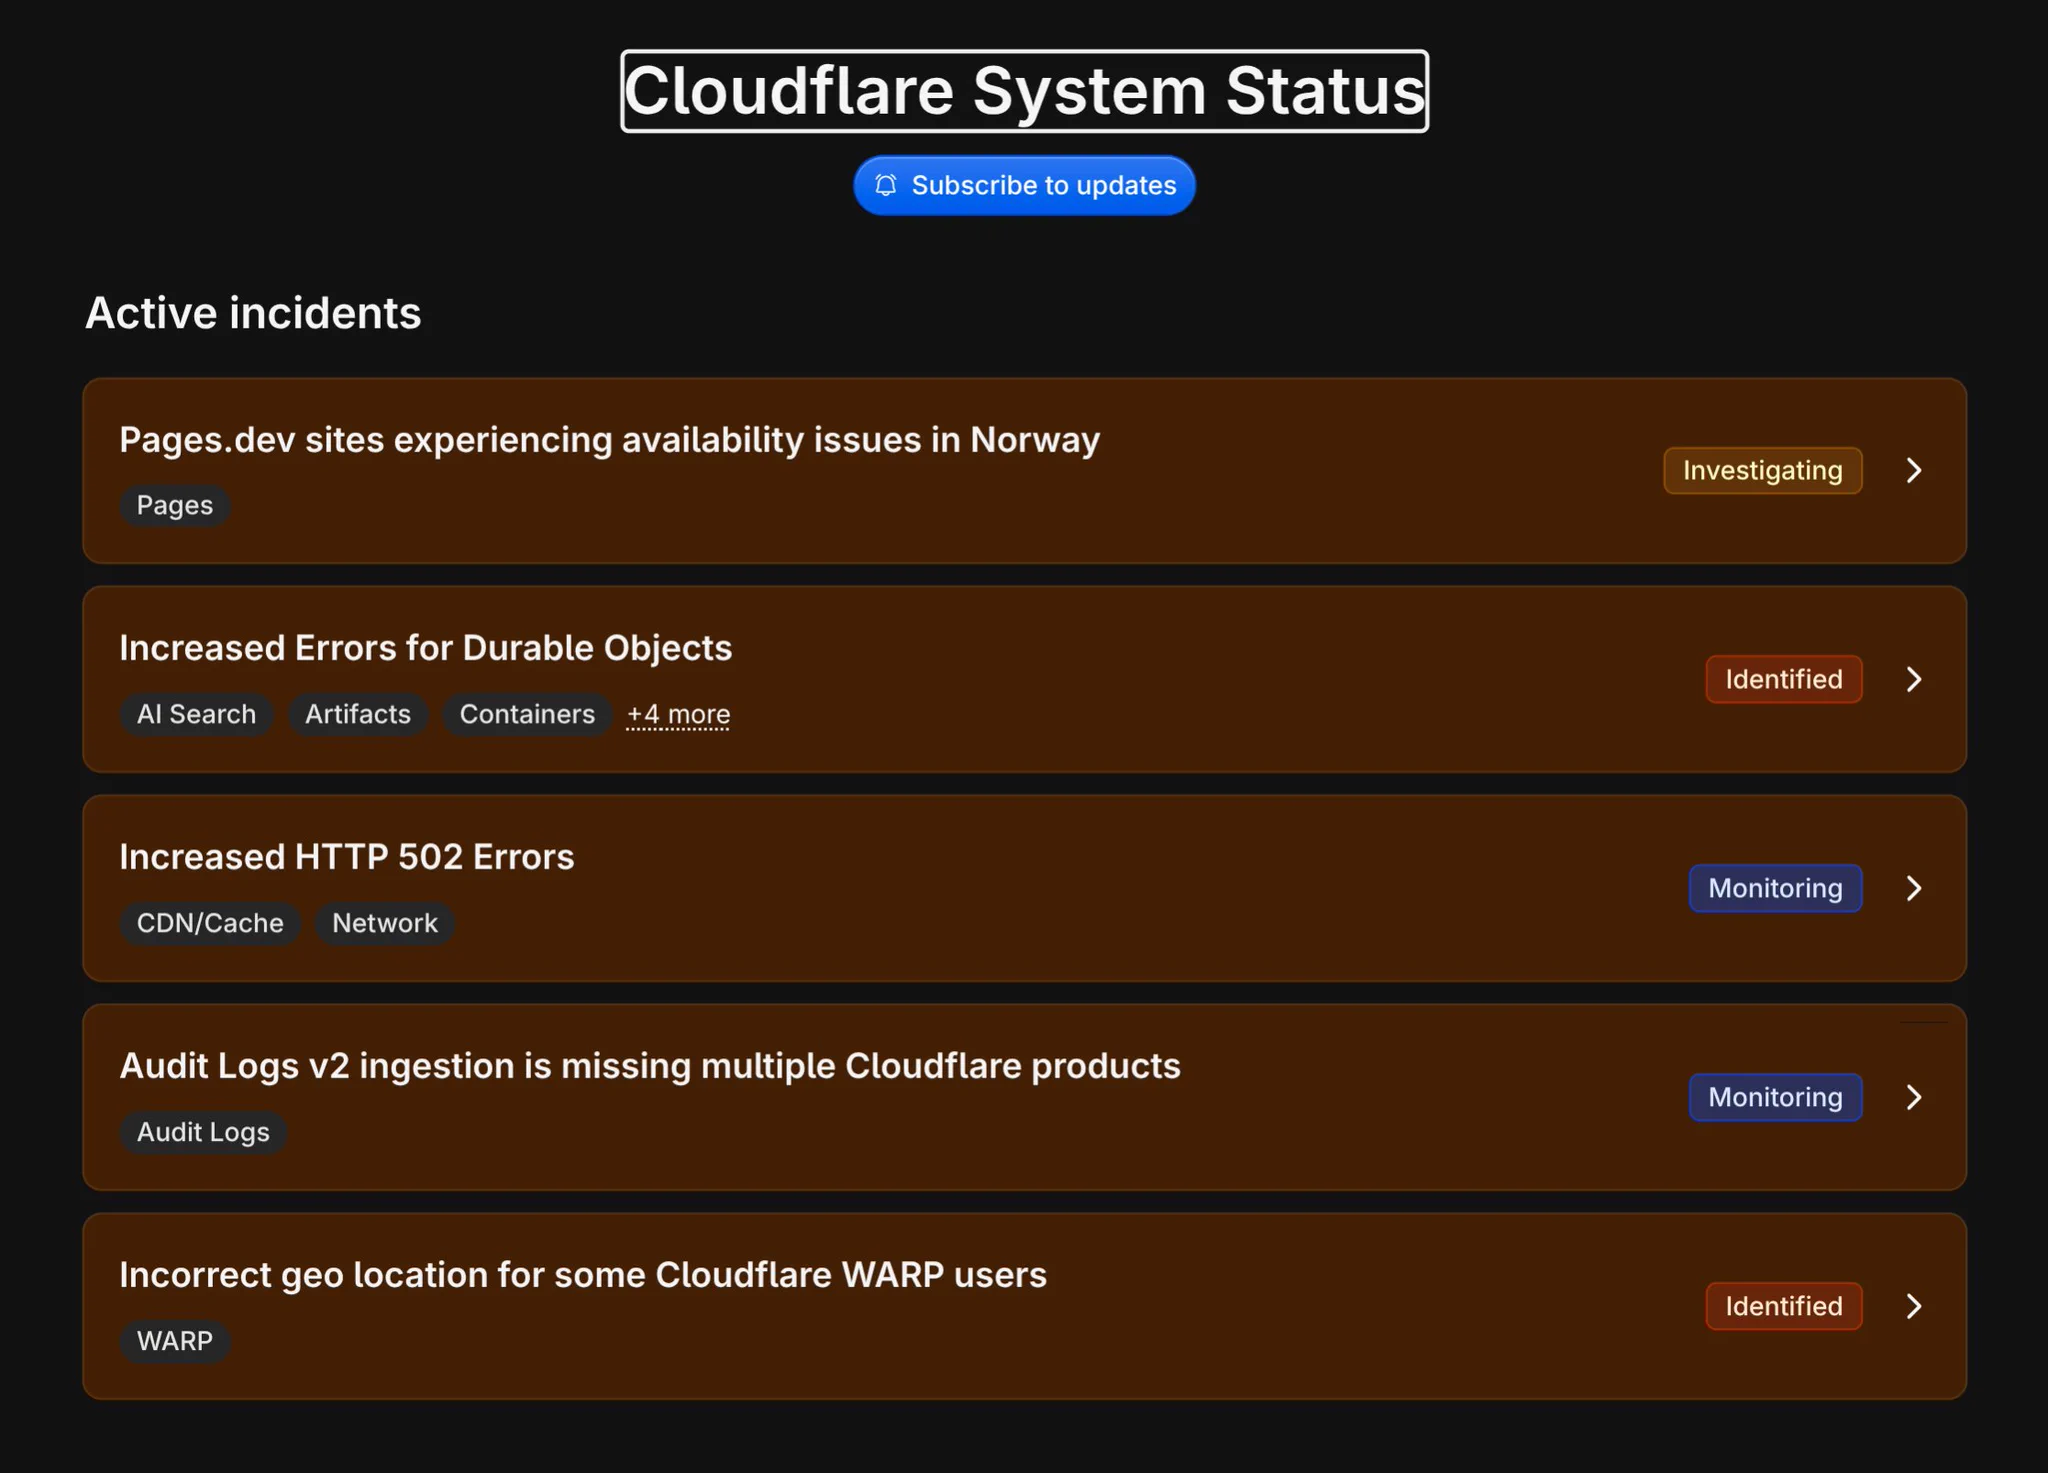The image size is (2048, 1473).
Task: Click the Active incidents heading
Action: pyautogui.click(x=253, y=313)
